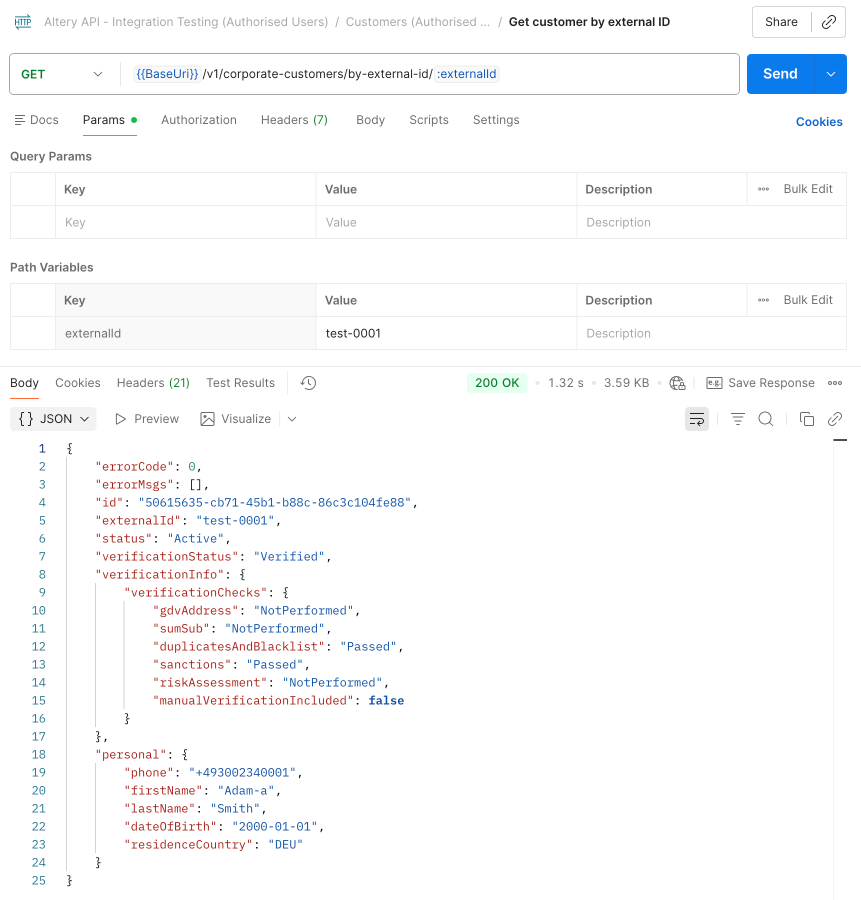Open the GET method dropdown
The width and height of the screenshot is (861, 900).
coord(62,74)
